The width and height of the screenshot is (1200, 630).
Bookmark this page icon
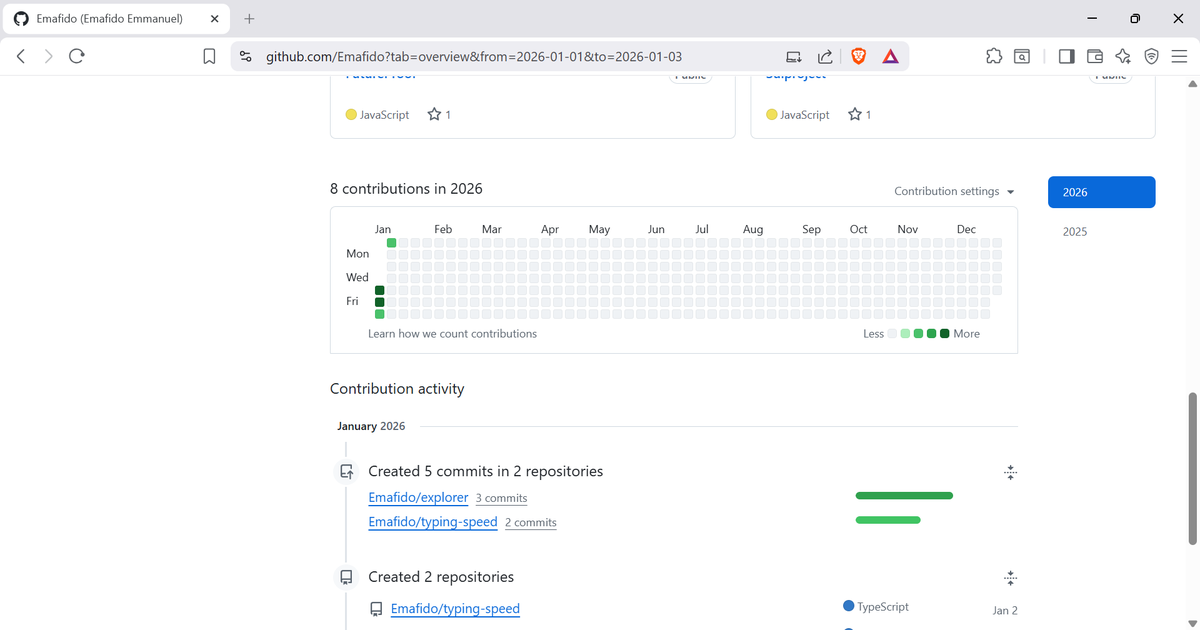pyautogui.click(x=209, y=57)
